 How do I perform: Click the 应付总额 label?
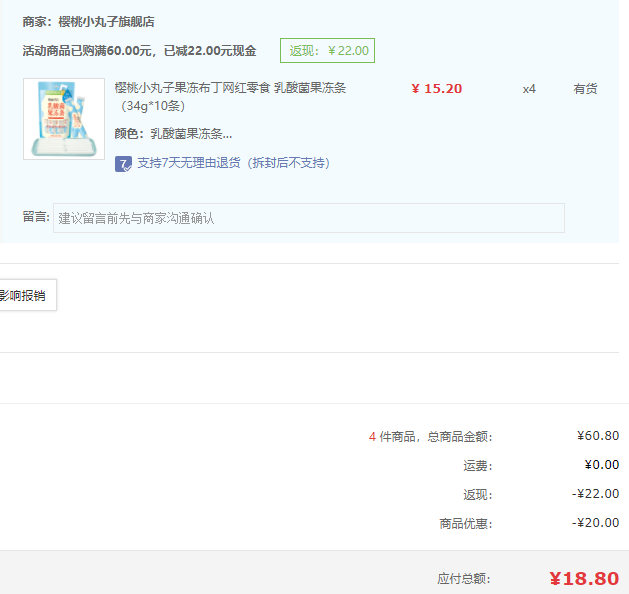click(x=464, y=579)
